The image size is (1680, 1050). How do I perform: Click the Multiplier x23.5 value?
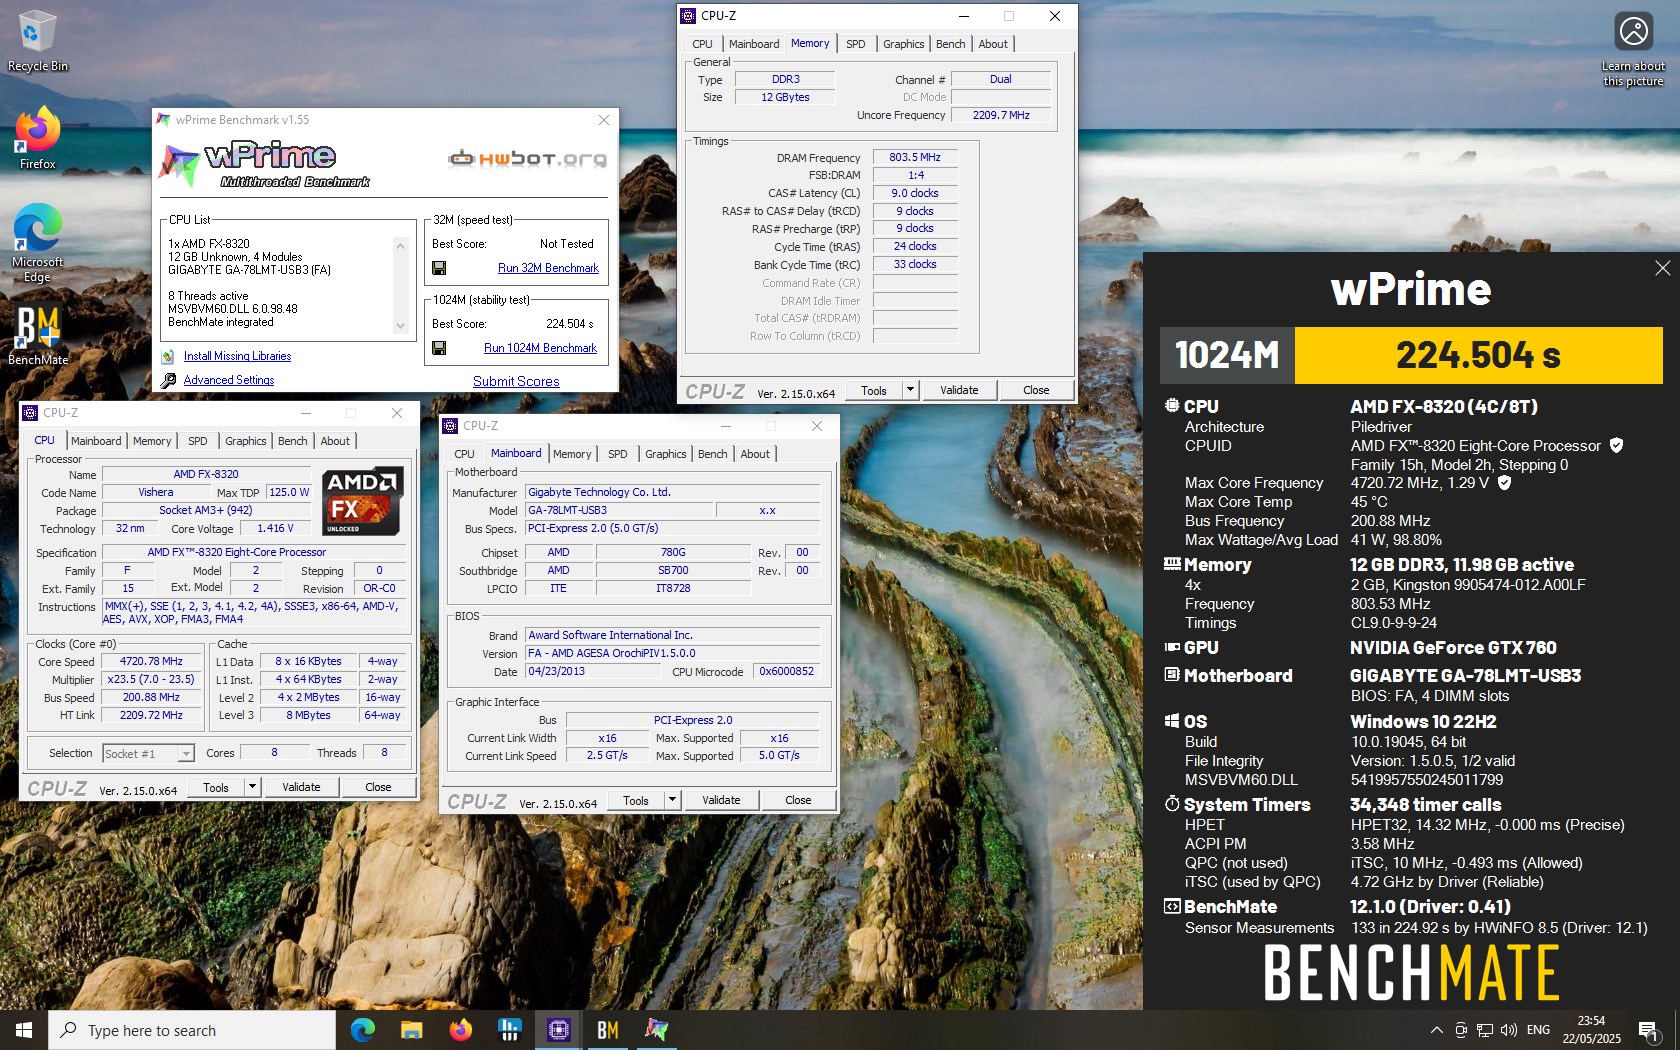(x=151, y=679)
